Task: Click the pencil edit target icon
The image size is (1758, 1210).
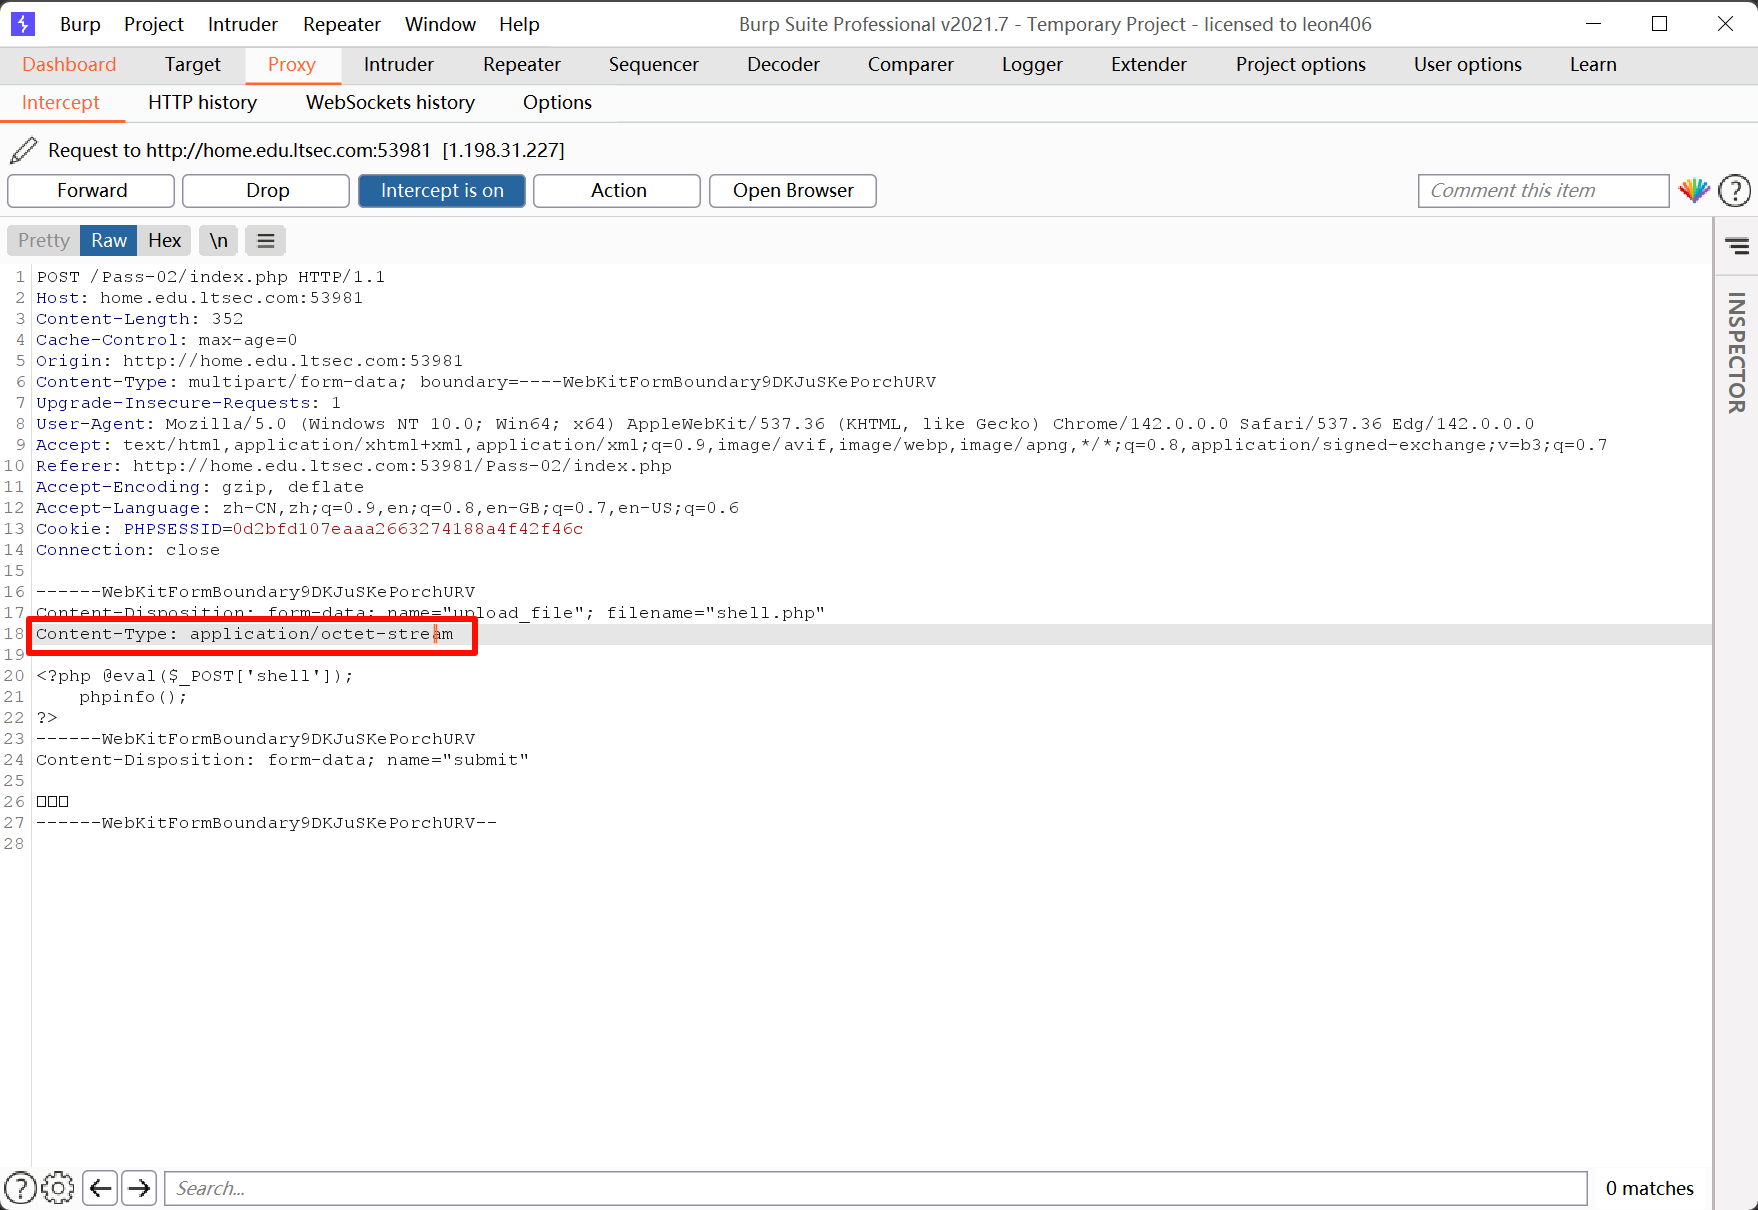Action: click(24, 150)
